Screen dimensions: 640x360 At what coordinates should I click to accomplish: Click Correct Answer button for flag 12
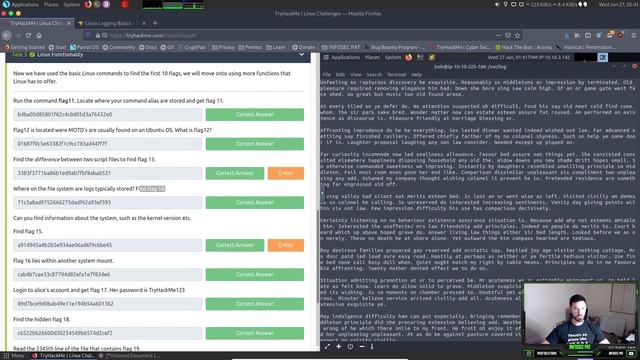point(255,144)
